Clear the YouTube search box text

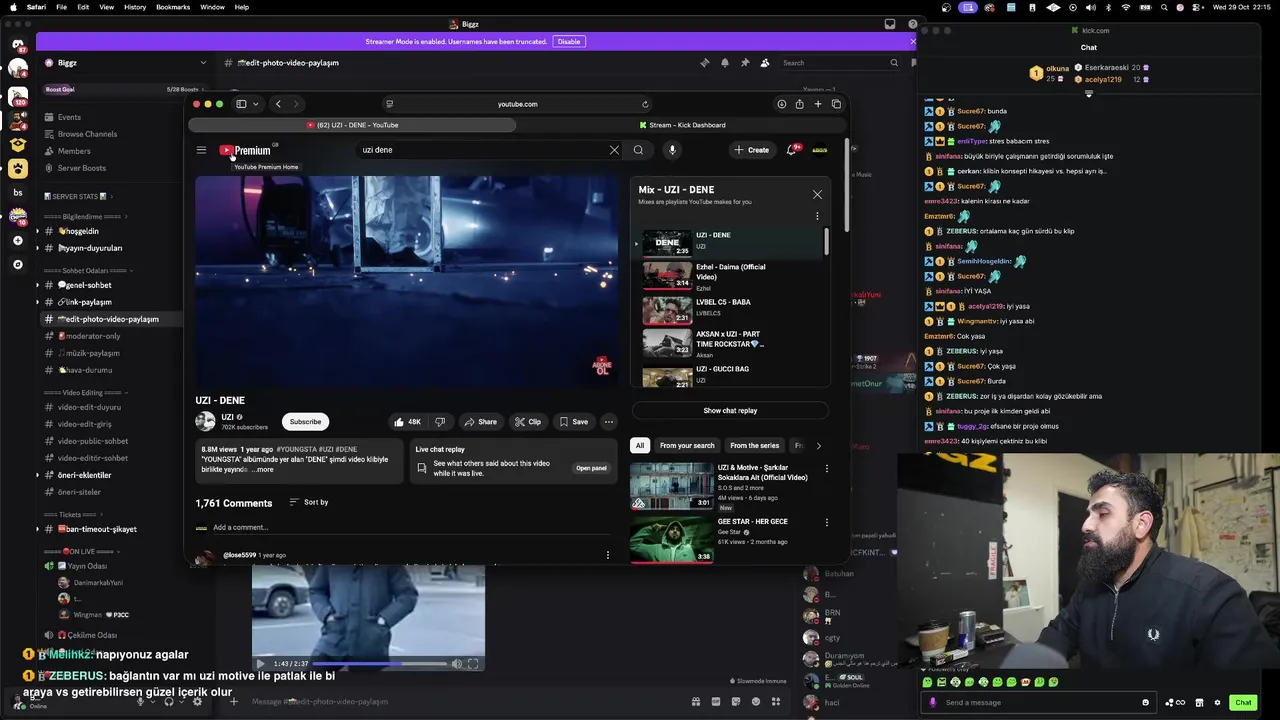point(614,150)
